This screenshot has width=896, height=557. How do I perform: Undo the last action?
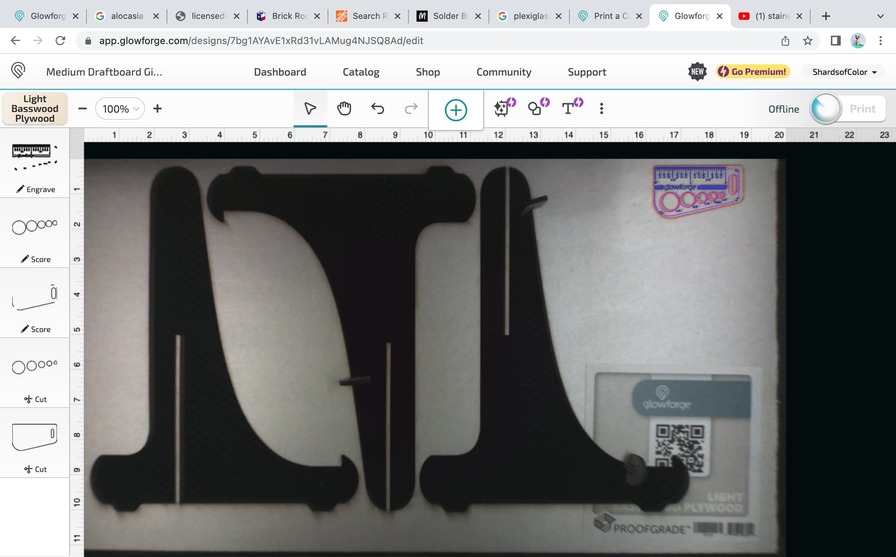377,109
